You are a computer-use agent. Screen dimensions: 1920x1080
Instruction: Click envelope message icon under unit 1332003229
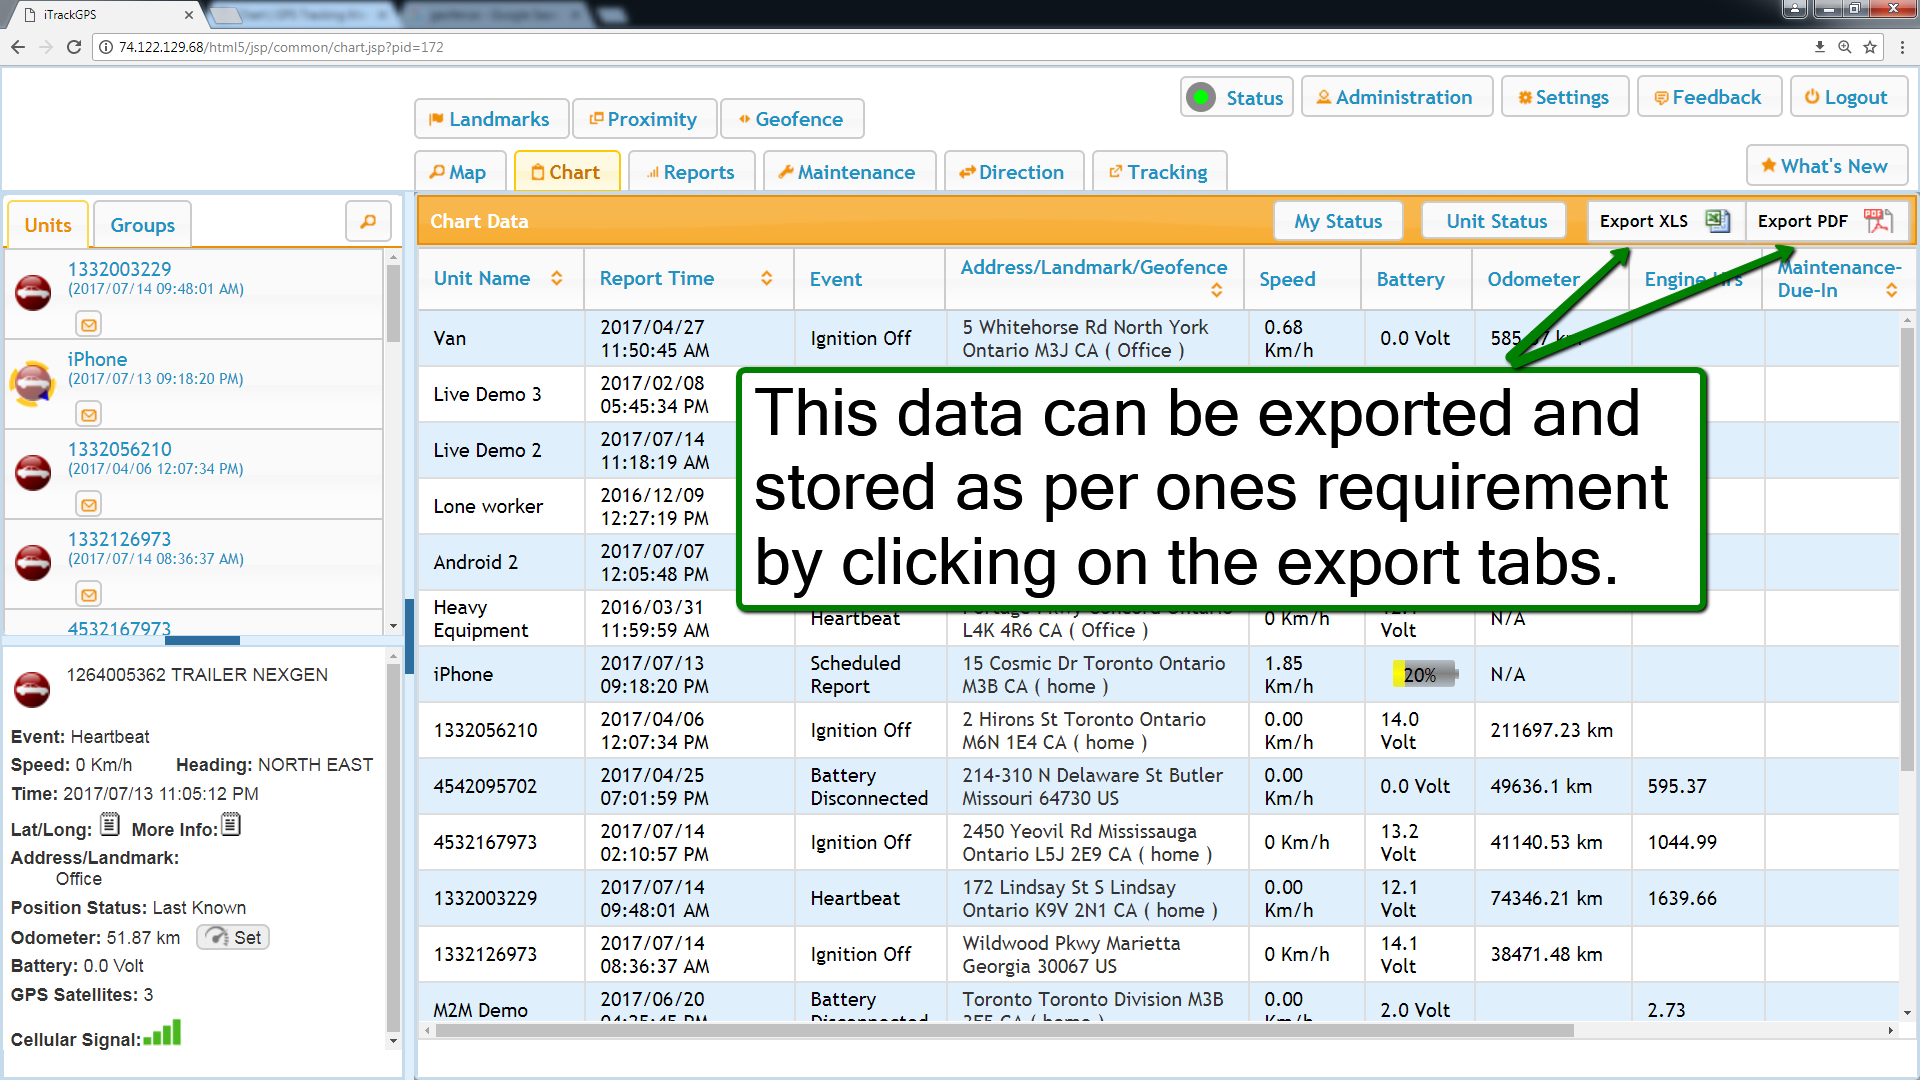89,325
